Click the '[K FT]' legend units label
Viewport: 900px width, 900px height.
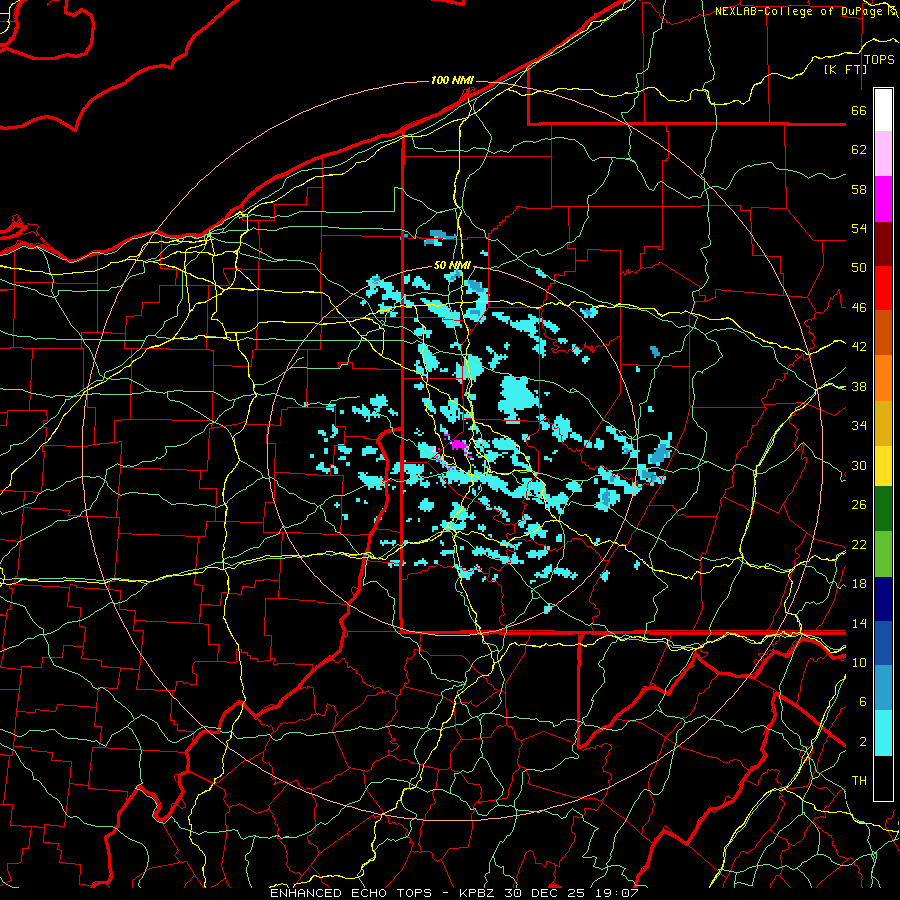(845, 69)
